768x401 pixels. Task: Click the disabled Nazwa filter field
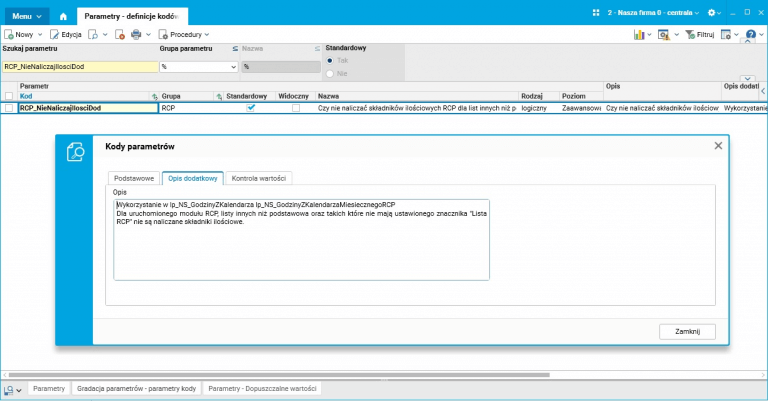point(281,67)
